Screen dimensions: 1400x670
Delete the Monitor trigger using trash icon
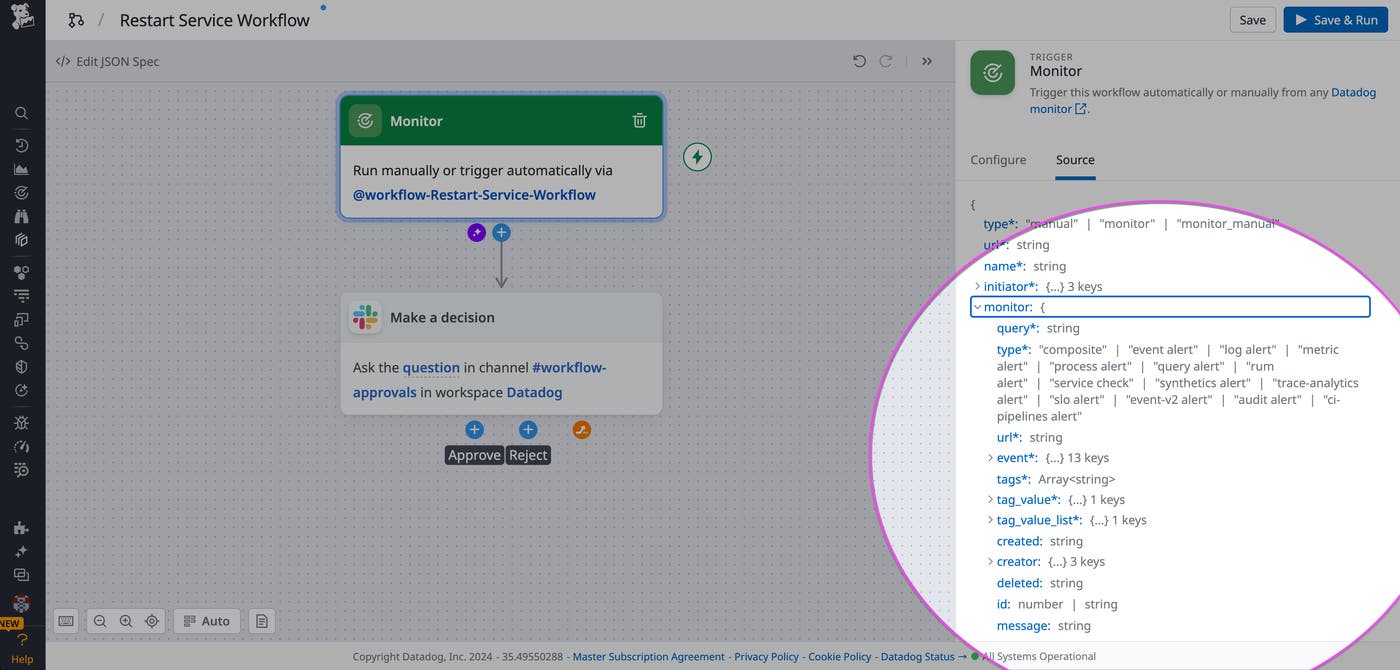pyautogui.click(x=639, y=121)
